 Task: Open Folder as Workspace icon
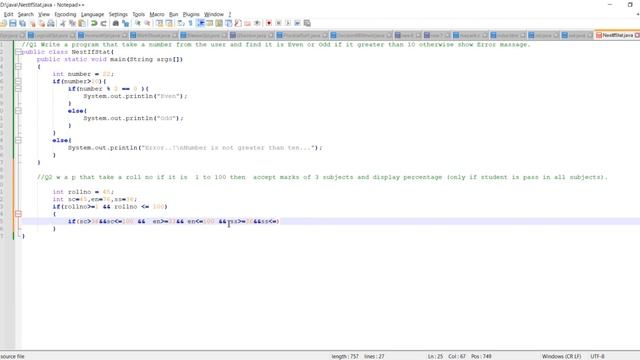[x=247, y=23]
